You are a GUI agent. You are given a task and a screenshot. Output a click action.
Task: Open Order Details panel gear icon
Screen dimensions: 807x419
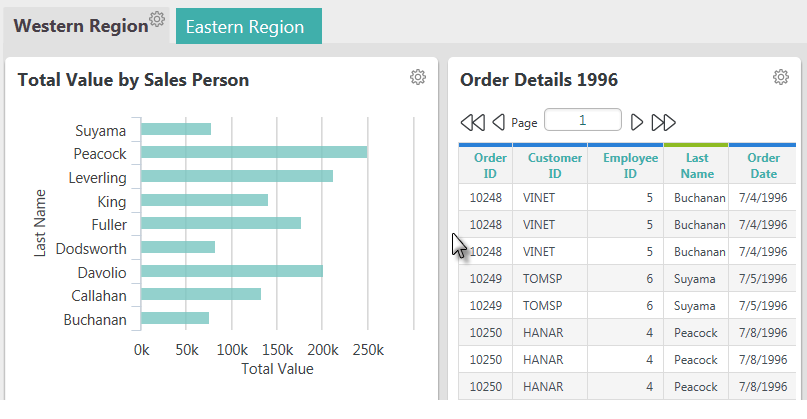point(781,77)
